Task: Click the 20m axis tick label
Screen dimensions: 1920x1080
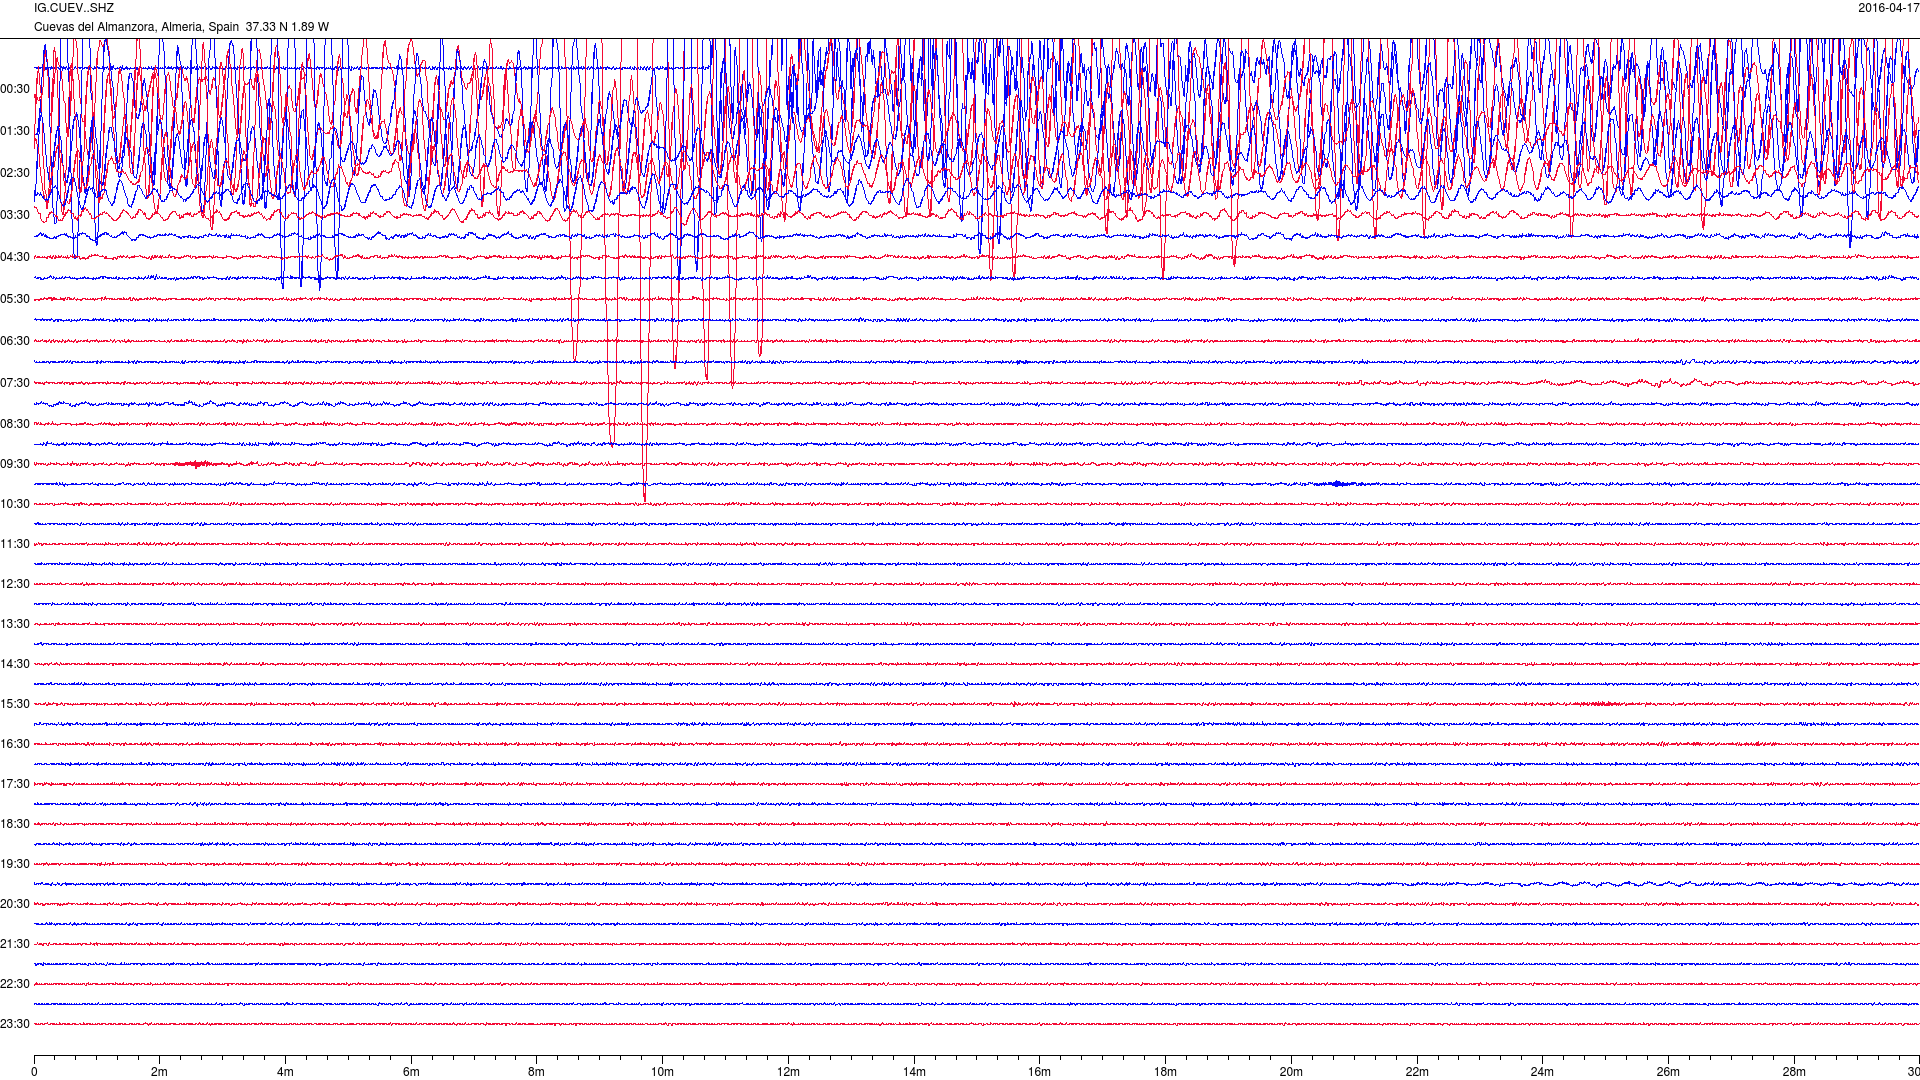Action: (x=1291, y=1072)
